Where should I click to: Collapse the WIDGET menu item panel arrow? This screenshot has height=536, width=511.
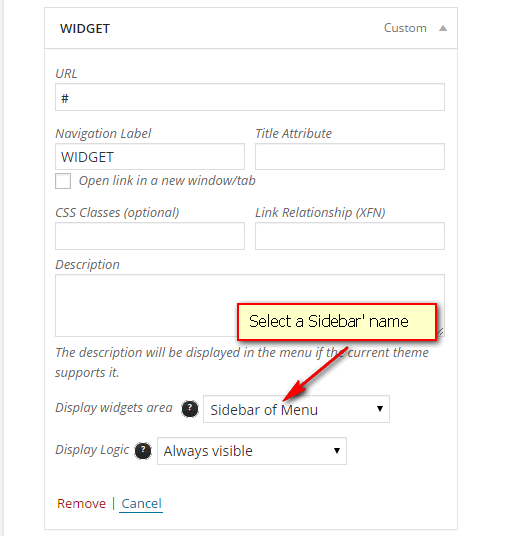tap(443, 28)
